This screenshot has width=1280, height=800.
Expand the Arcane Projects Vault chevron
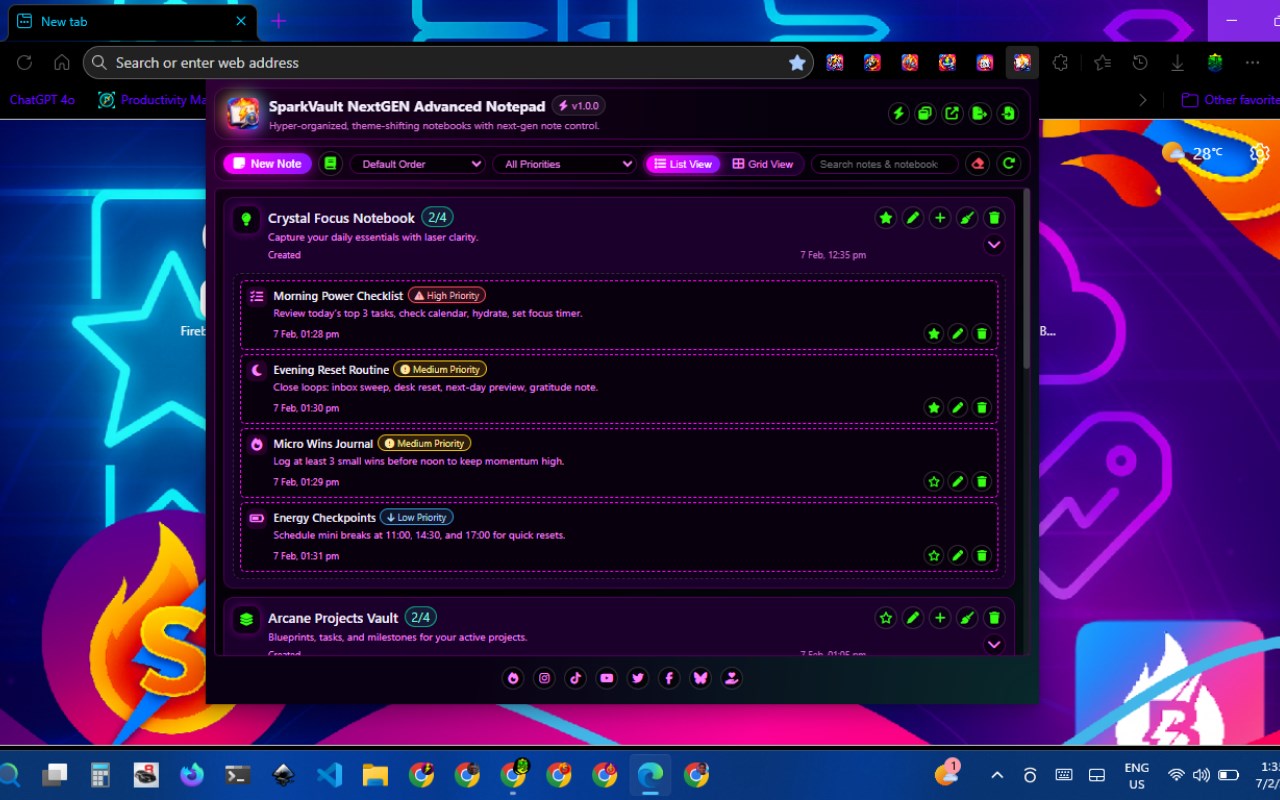point(994,645)
